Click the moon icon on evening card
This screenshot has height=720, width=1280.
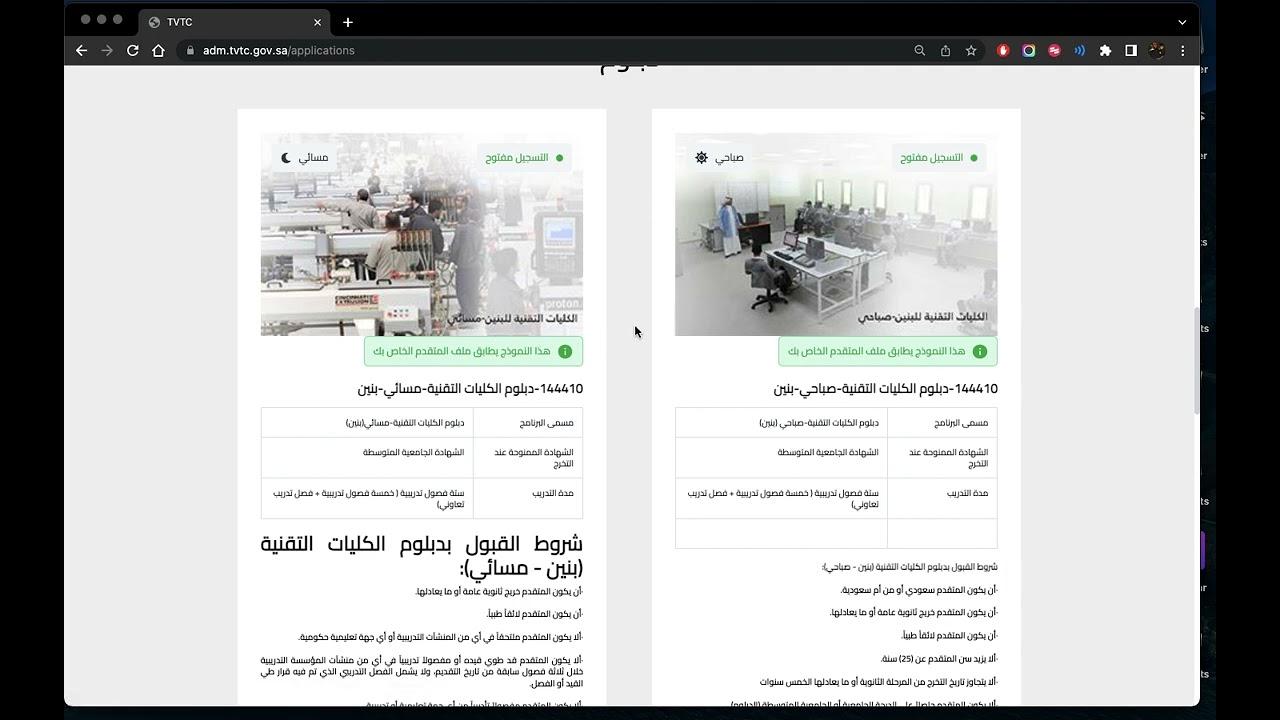coord(286,157)
